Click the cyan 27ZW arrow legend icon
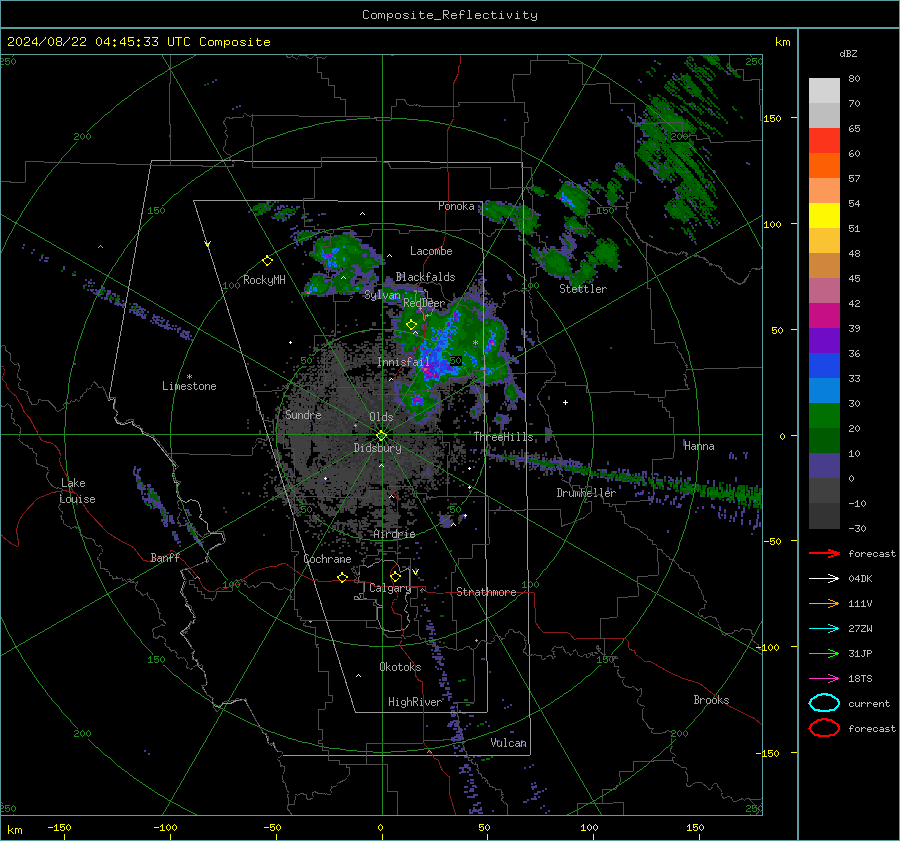 point(824,629)
